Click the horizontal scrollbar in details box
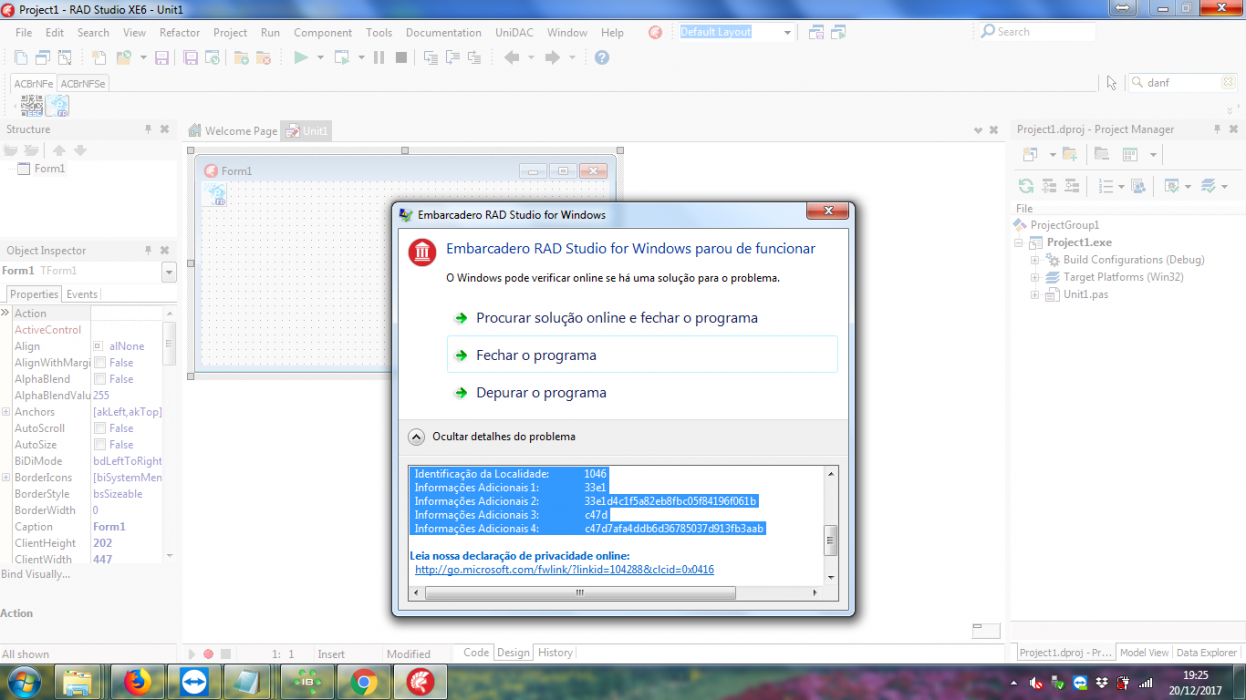The height and width of the screenshot is (700, 1246). click(x=581, y=593)
